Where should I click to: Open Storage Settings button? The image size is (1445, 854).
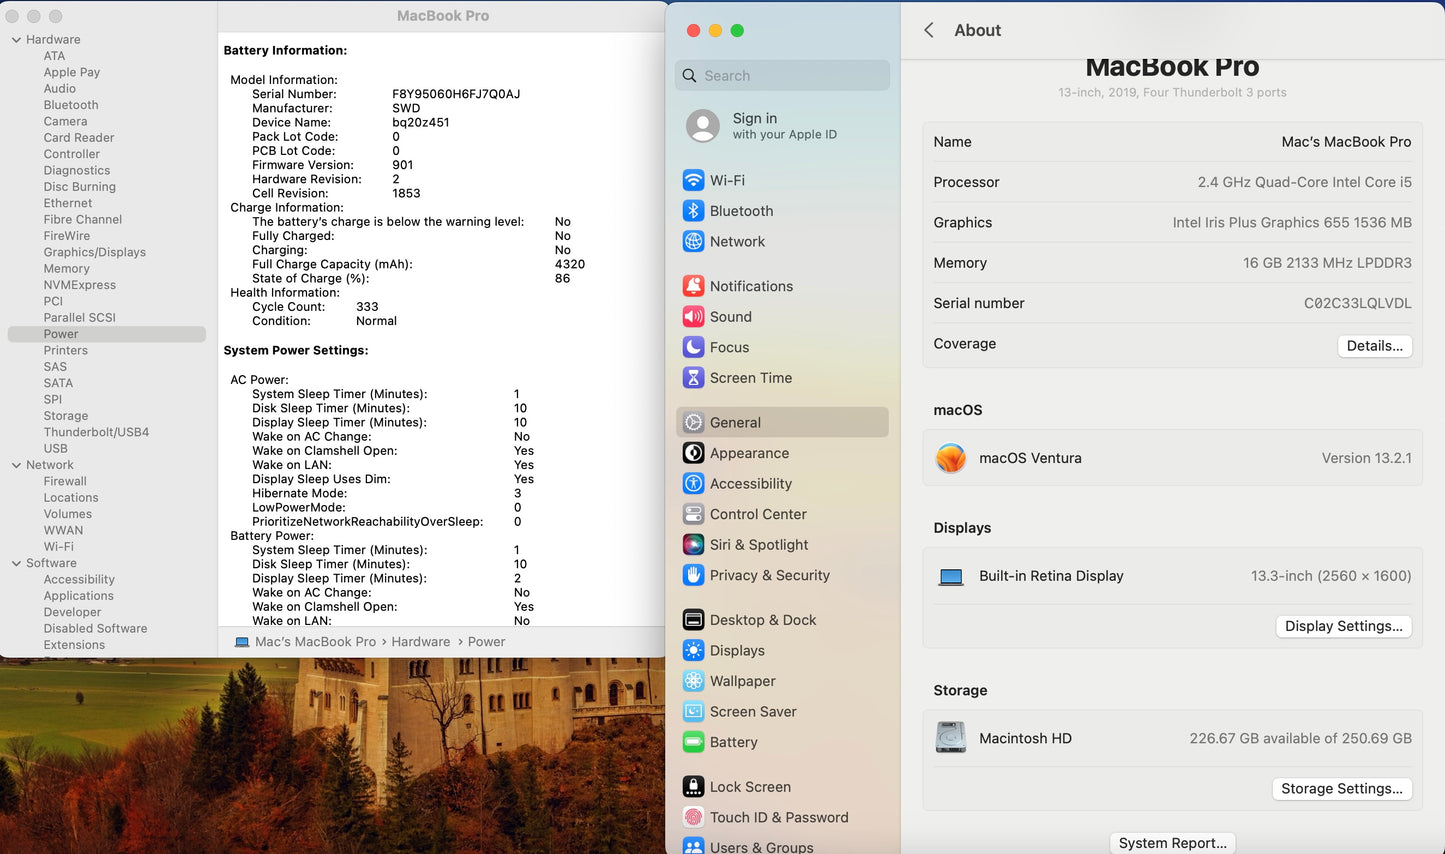point(1341,789)
